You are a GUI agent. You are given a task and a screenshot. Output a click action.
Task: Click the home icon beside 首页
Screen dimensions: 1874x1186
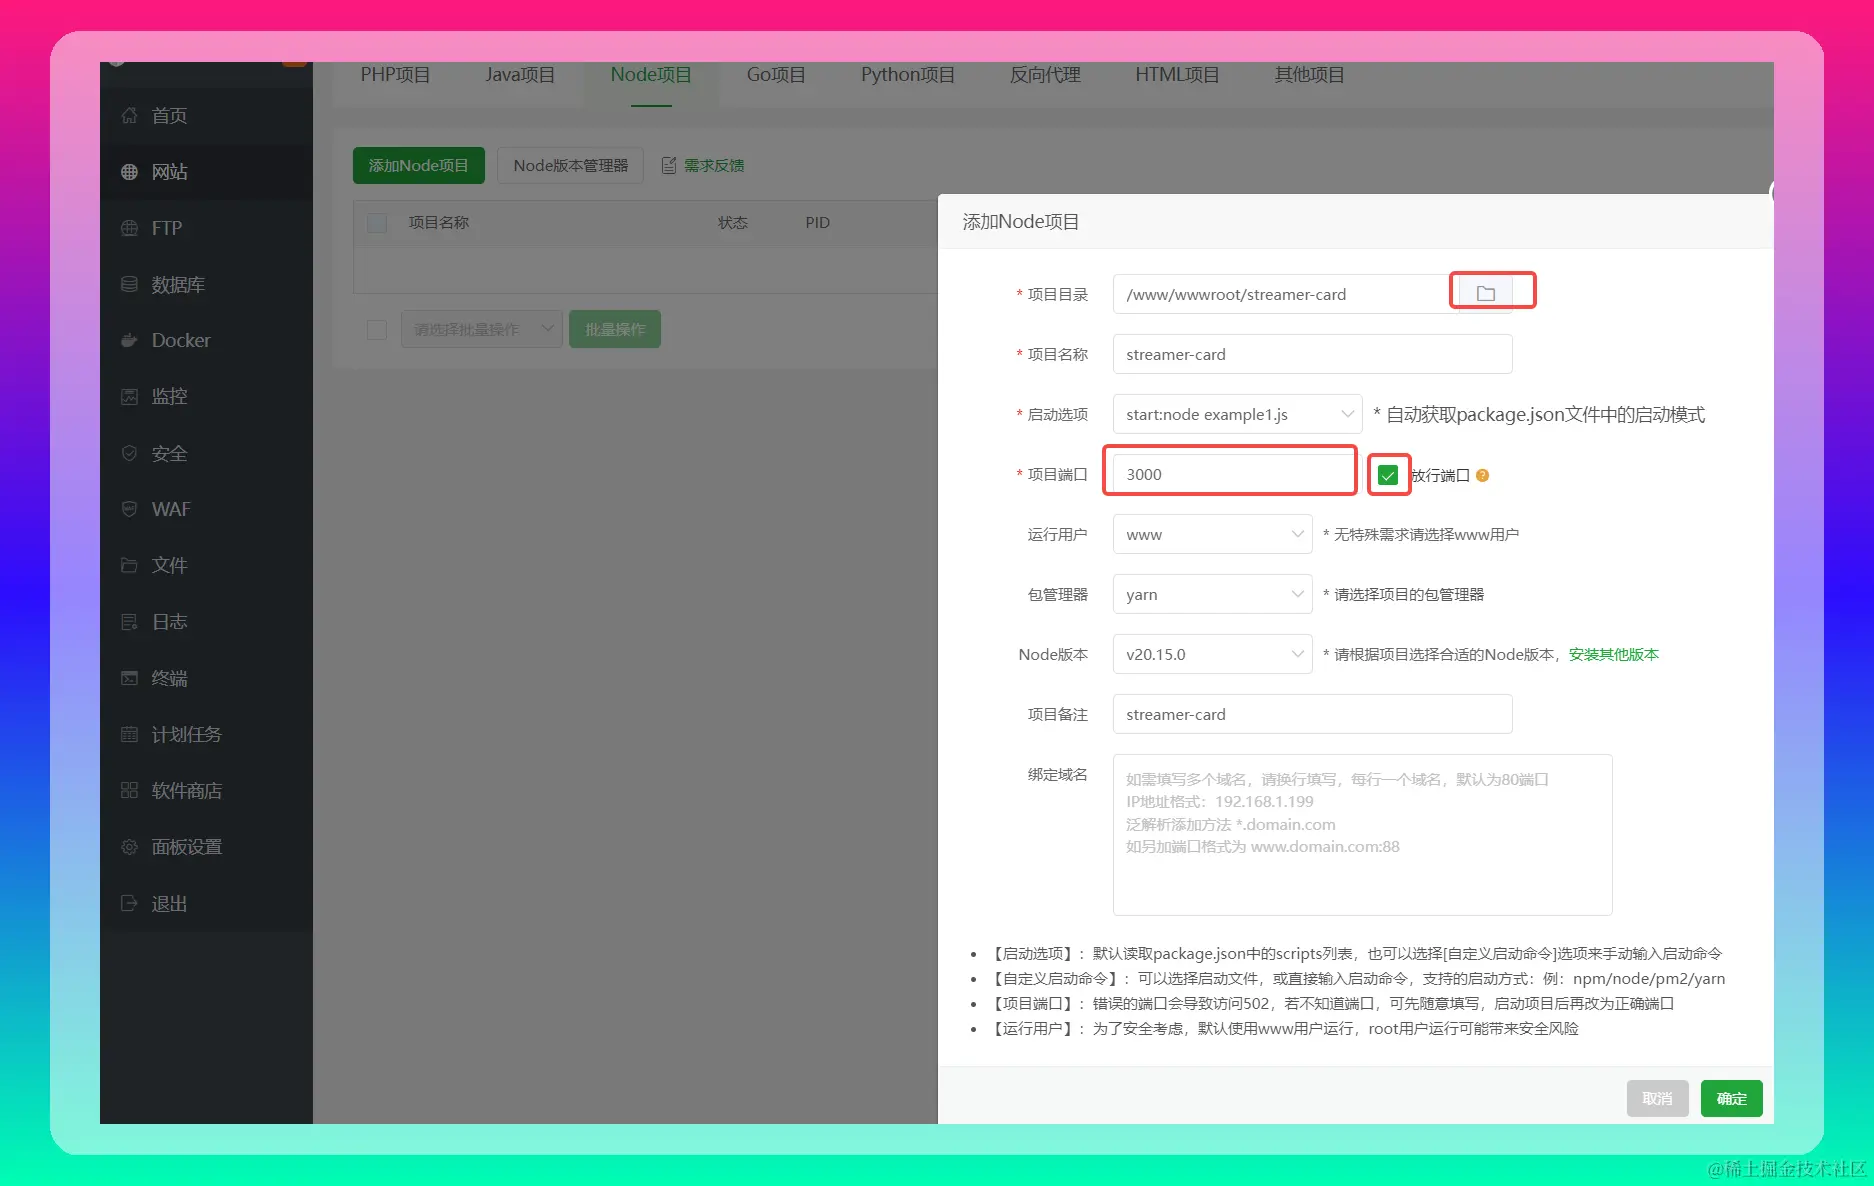[129, 116]
